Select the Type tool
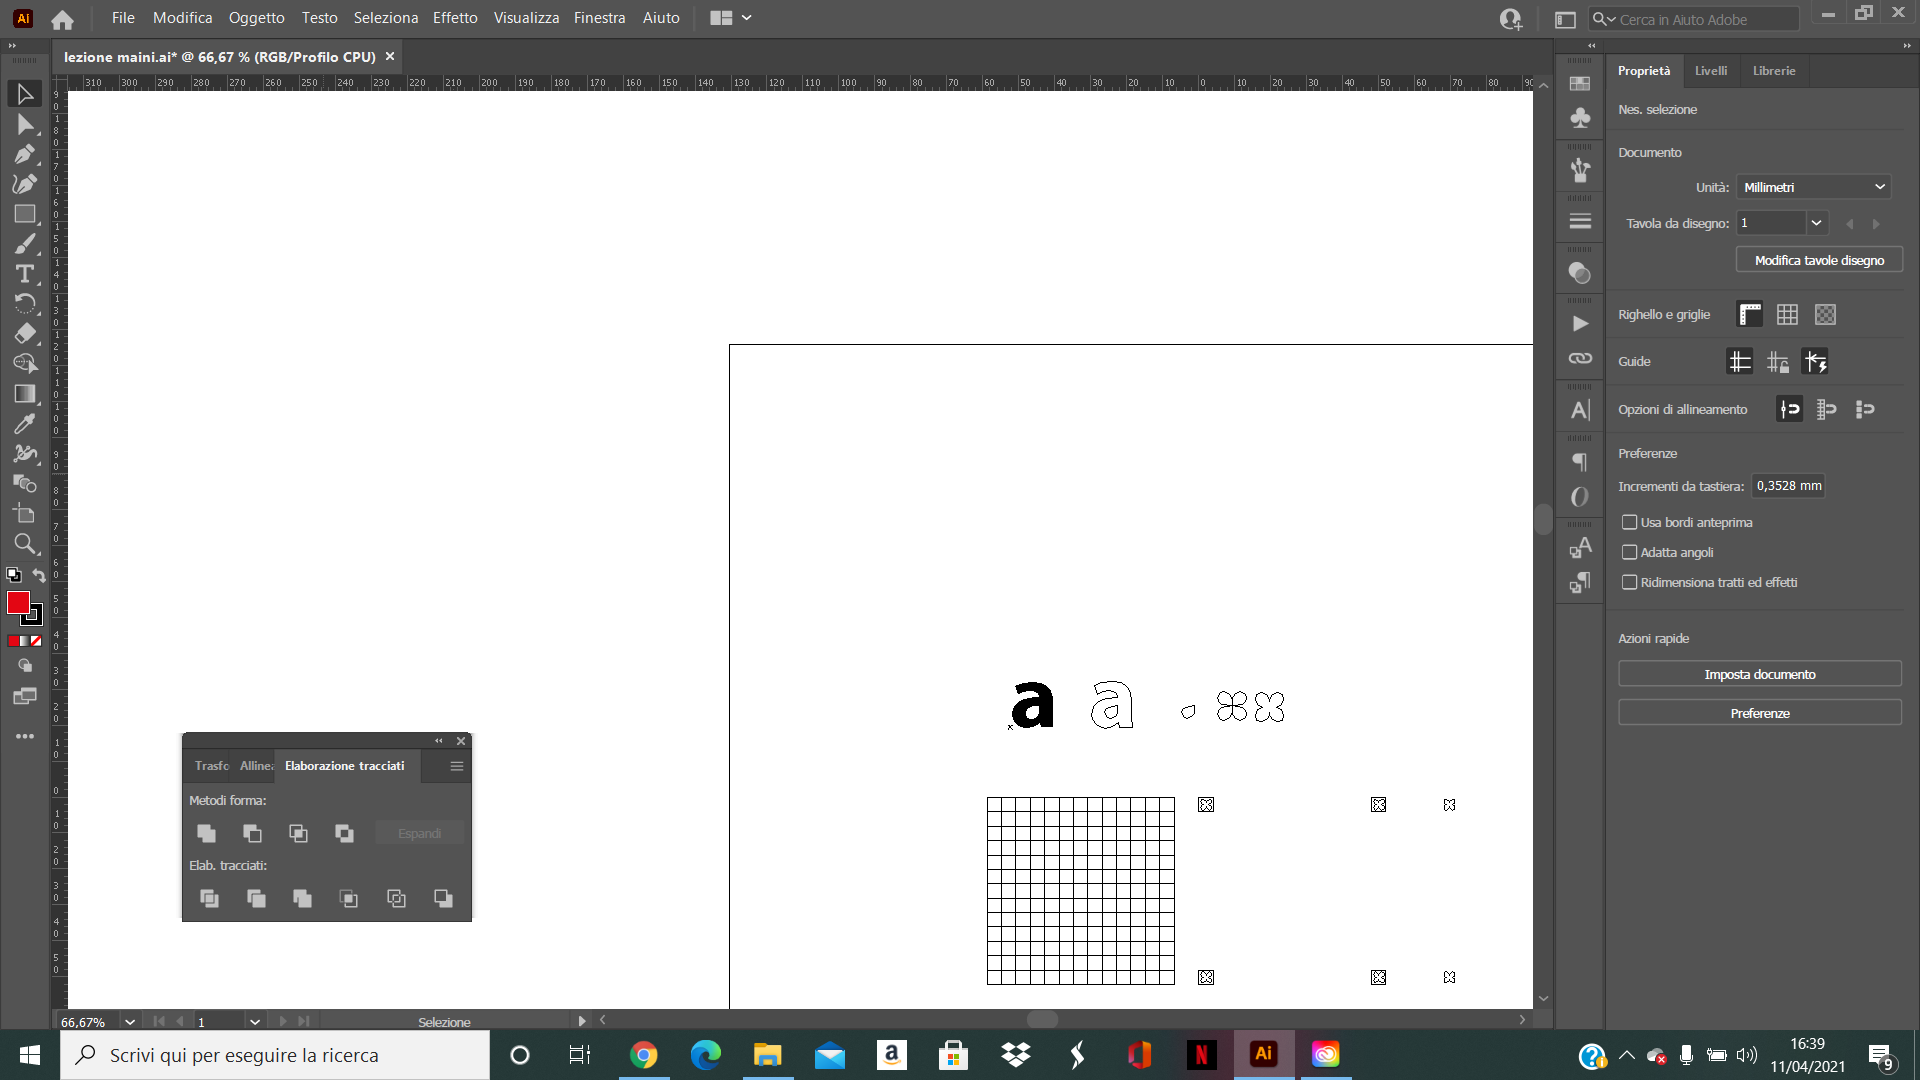This screenshot has height=1080, width=1920. 25,274
